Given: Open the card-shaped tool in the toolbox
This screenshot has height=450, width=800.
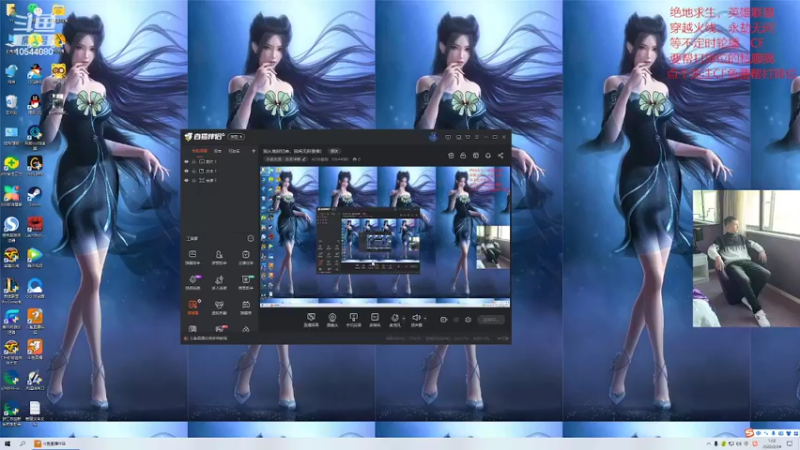Looking at the screenshot, I should point(193,257).
